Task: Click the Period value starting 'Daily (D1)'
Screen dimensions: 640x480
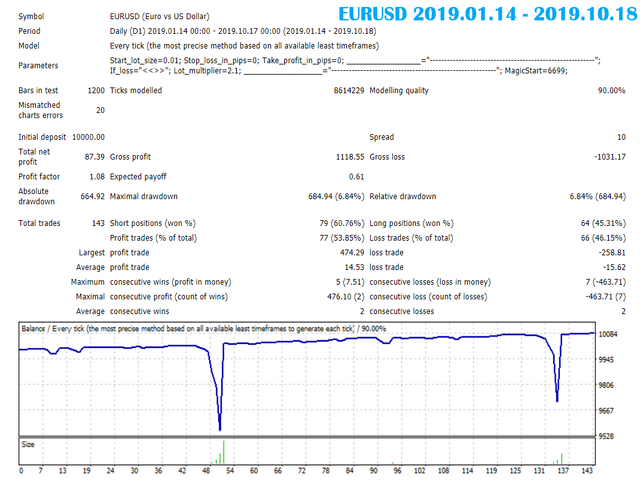Action: [x=243, y=31]
